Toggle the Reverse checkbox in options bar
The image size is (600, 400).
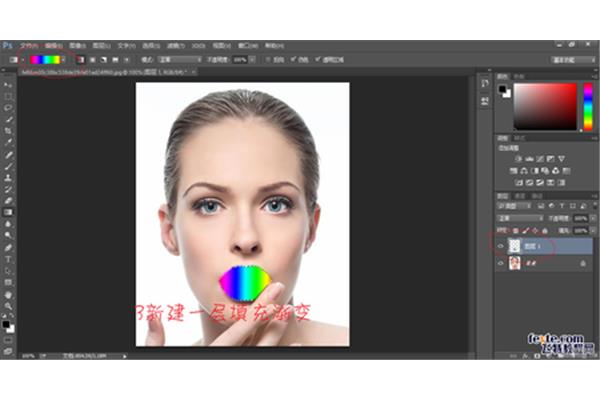(x=268, y=60)
